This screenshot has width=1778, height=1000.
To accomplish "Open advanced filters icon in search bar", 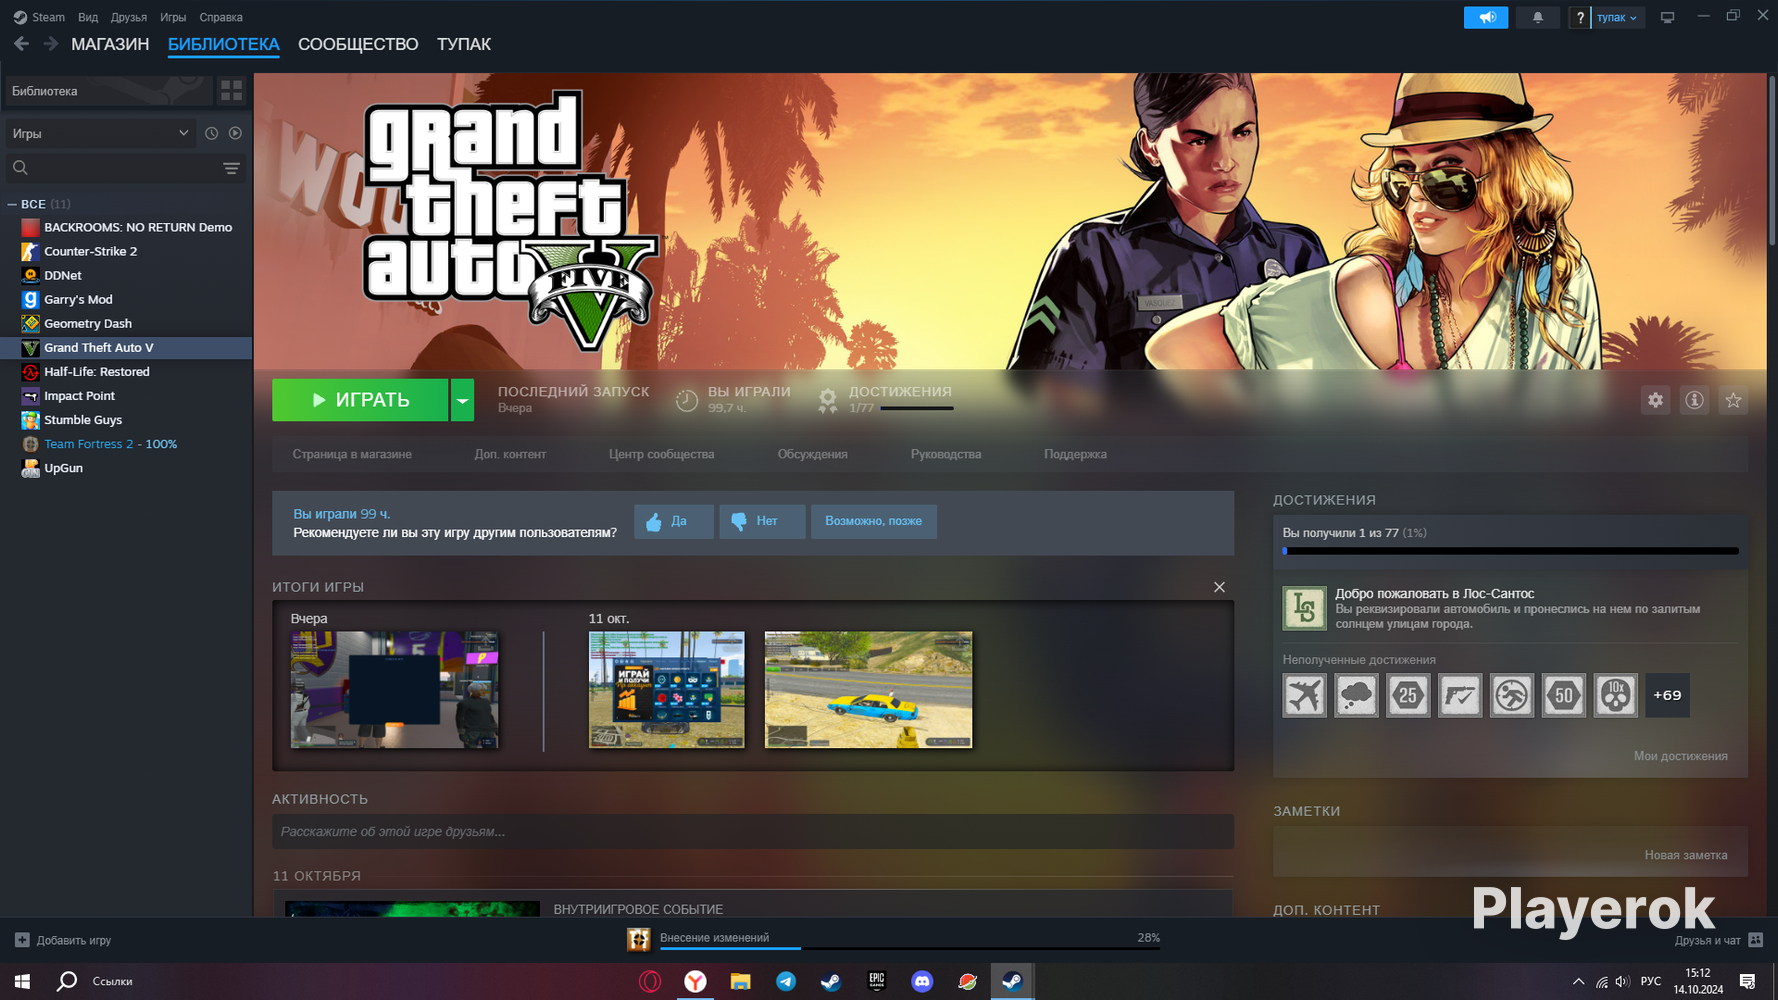I will [231, 168].
